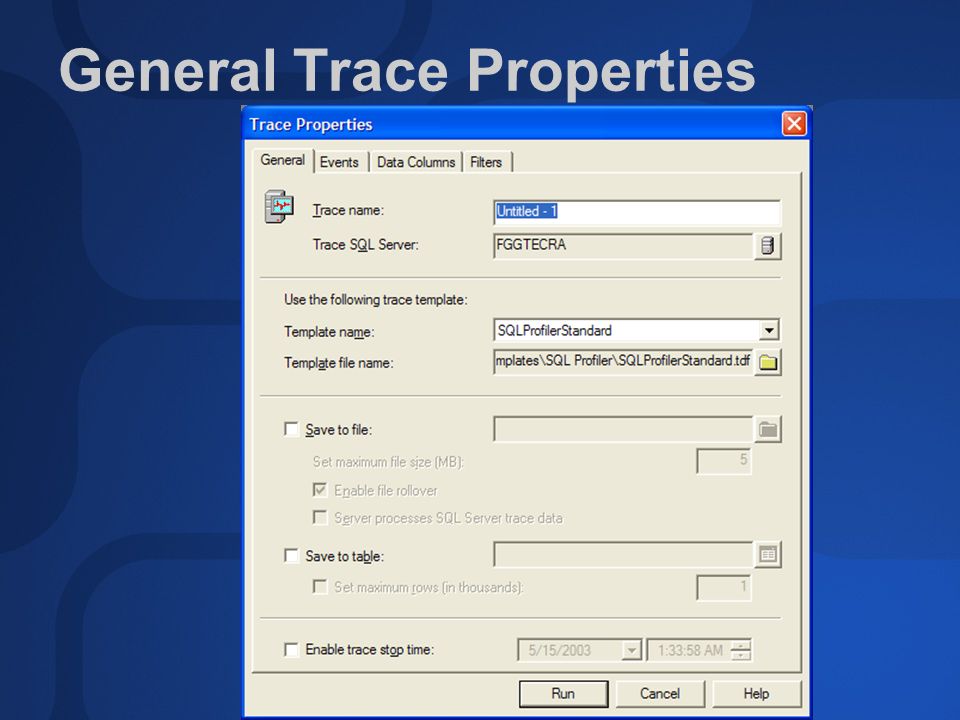Open the Data Columns tab
Image resolution: width=960 pixels, height=720 pixels.
coord(416,162)
